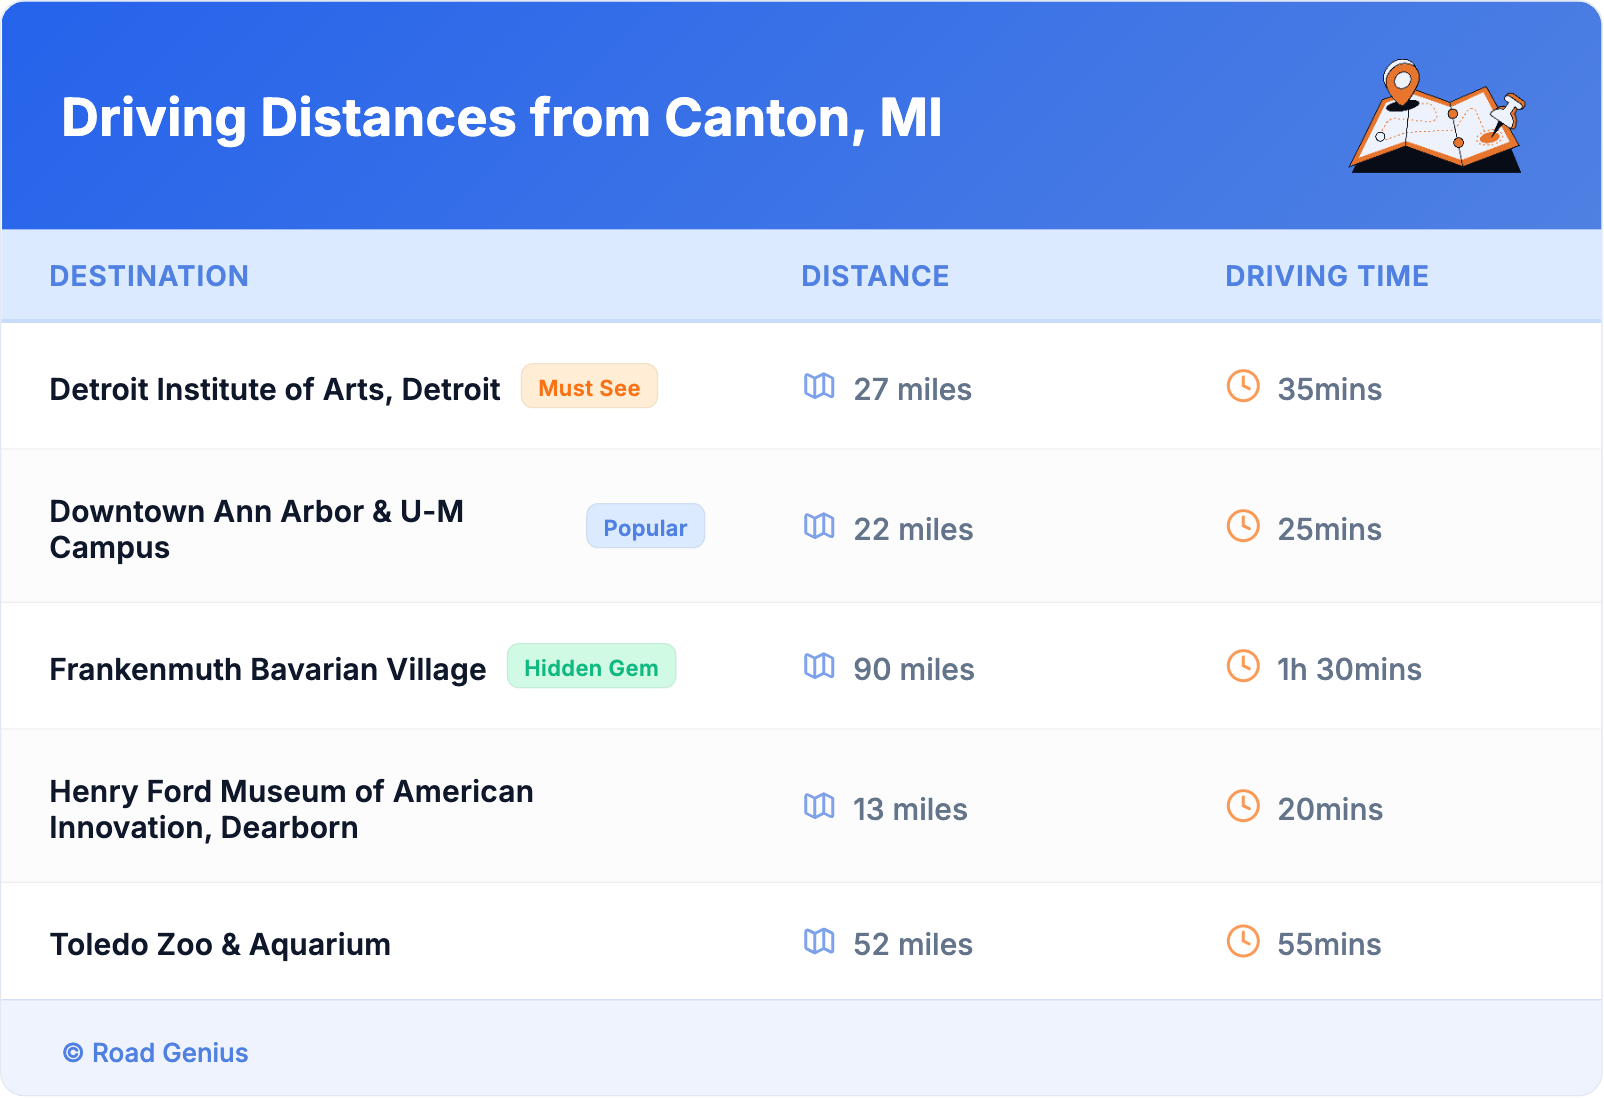Select Detroit Institute of Arts destination
Viewport: 1604px width, 1098px height.
[275, 389]
